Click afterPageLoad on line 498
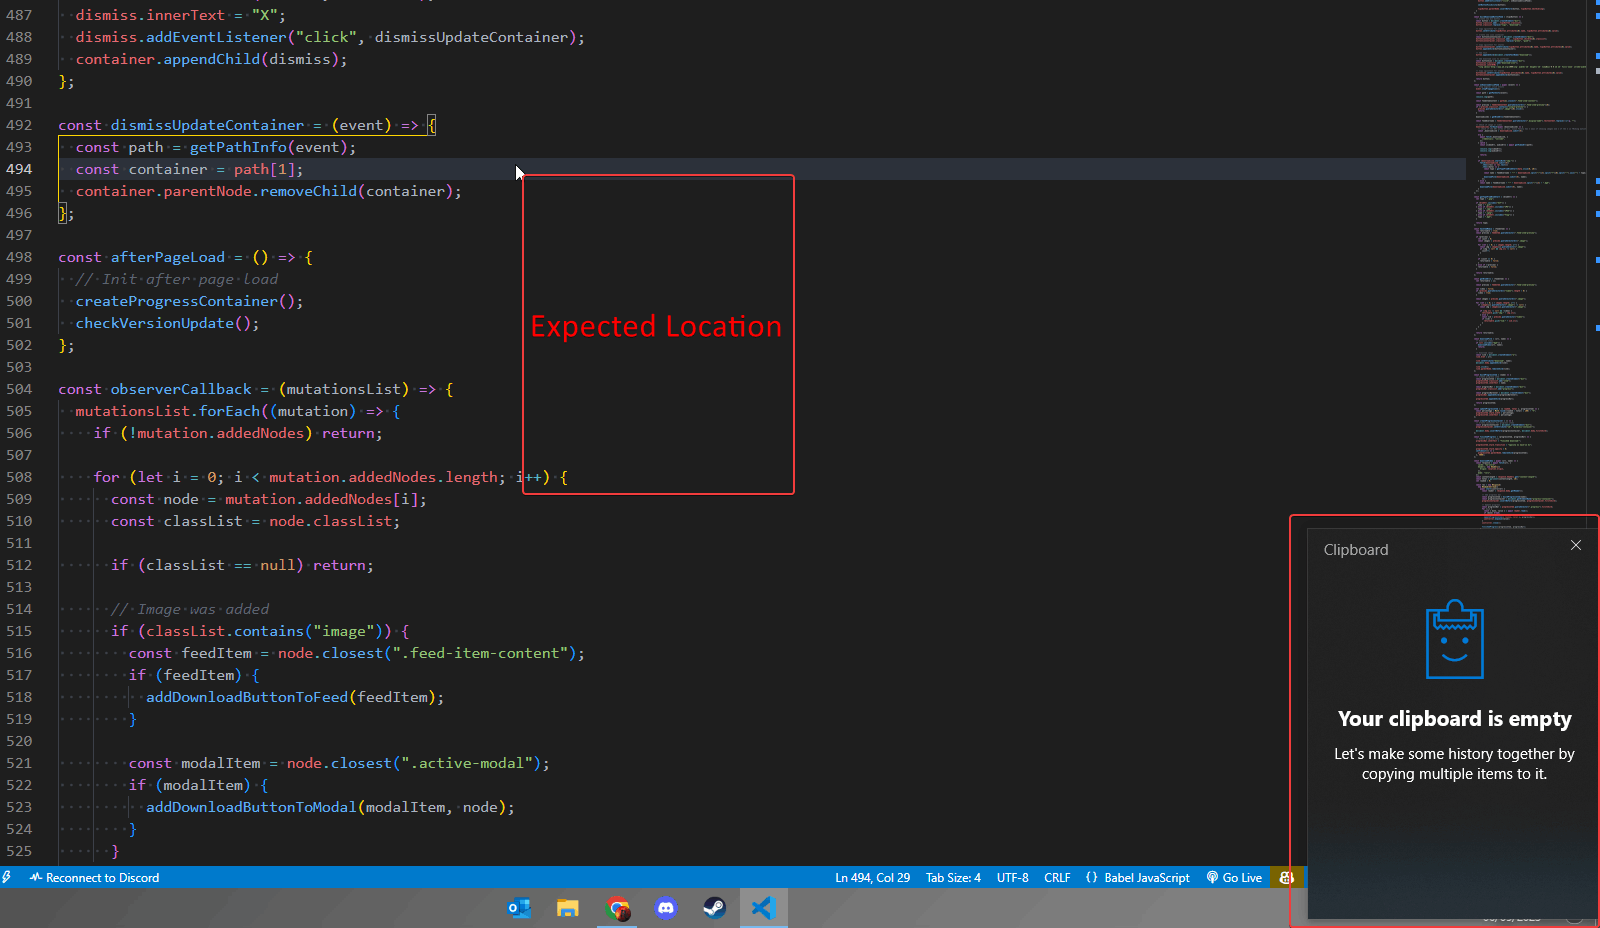1600x928 pixels. (168, 257)
